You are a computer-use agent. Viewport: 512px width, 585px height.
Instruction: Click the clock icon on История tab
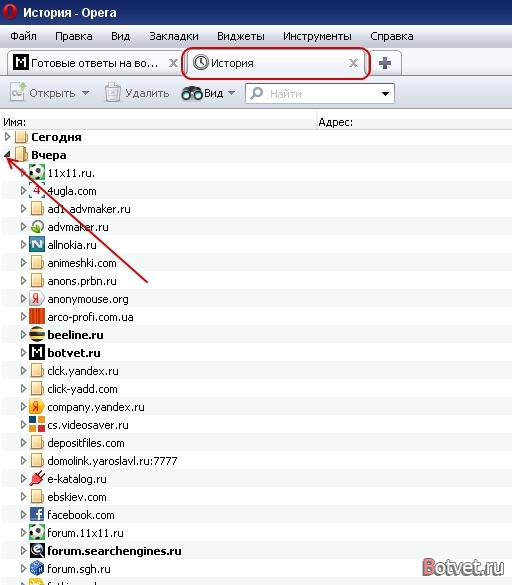pos(201,62)
